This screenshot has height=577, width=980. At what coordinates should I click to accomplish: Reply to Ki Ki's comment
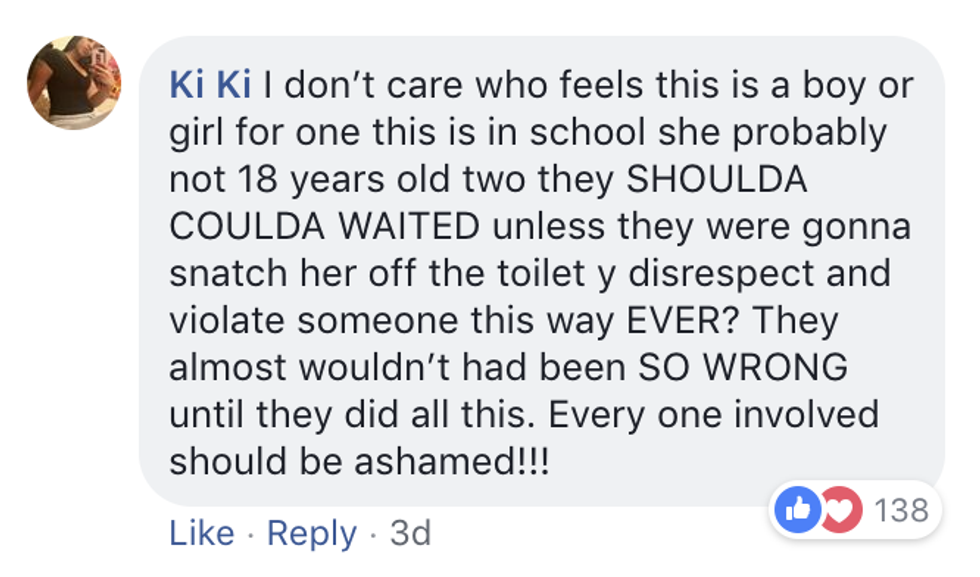pos(311,533)
